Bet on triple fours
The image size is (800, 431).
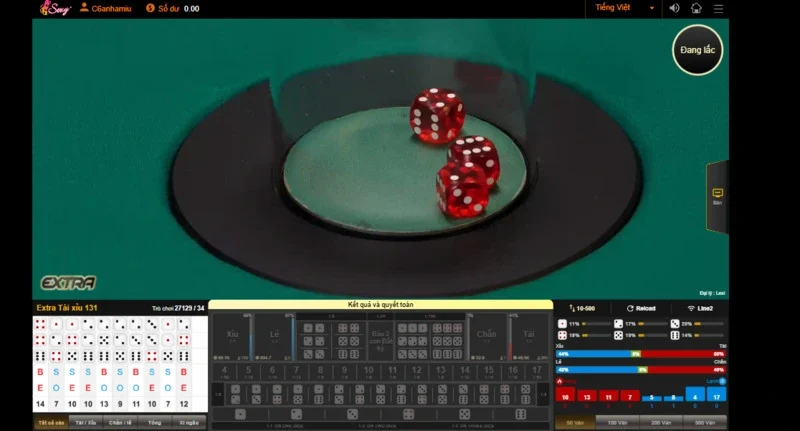pyautogui.click(x=448, y=328)
